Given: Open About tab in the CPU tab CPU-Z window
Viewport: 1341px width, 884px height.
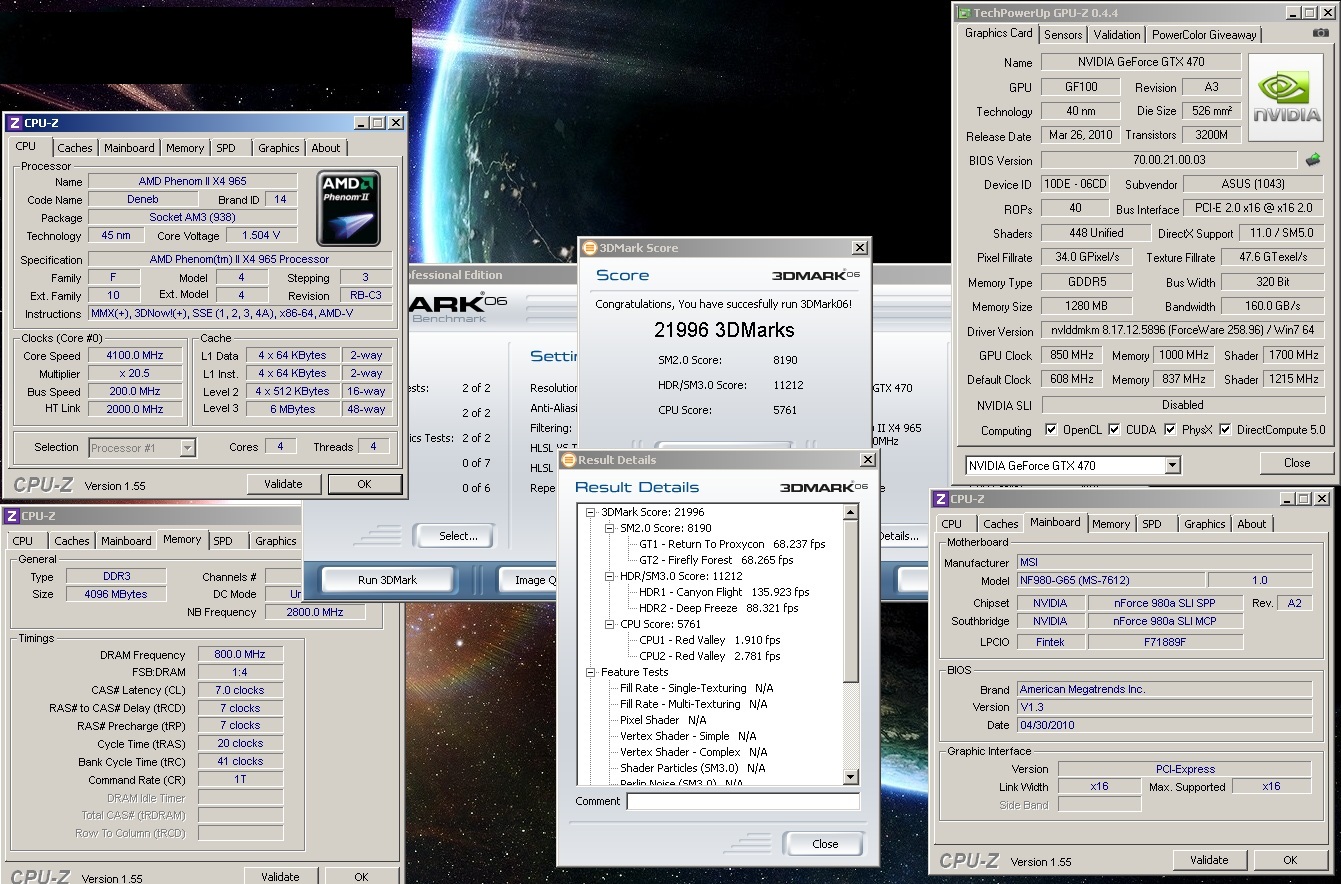Looking at the screenshot, I should (326, 148).
